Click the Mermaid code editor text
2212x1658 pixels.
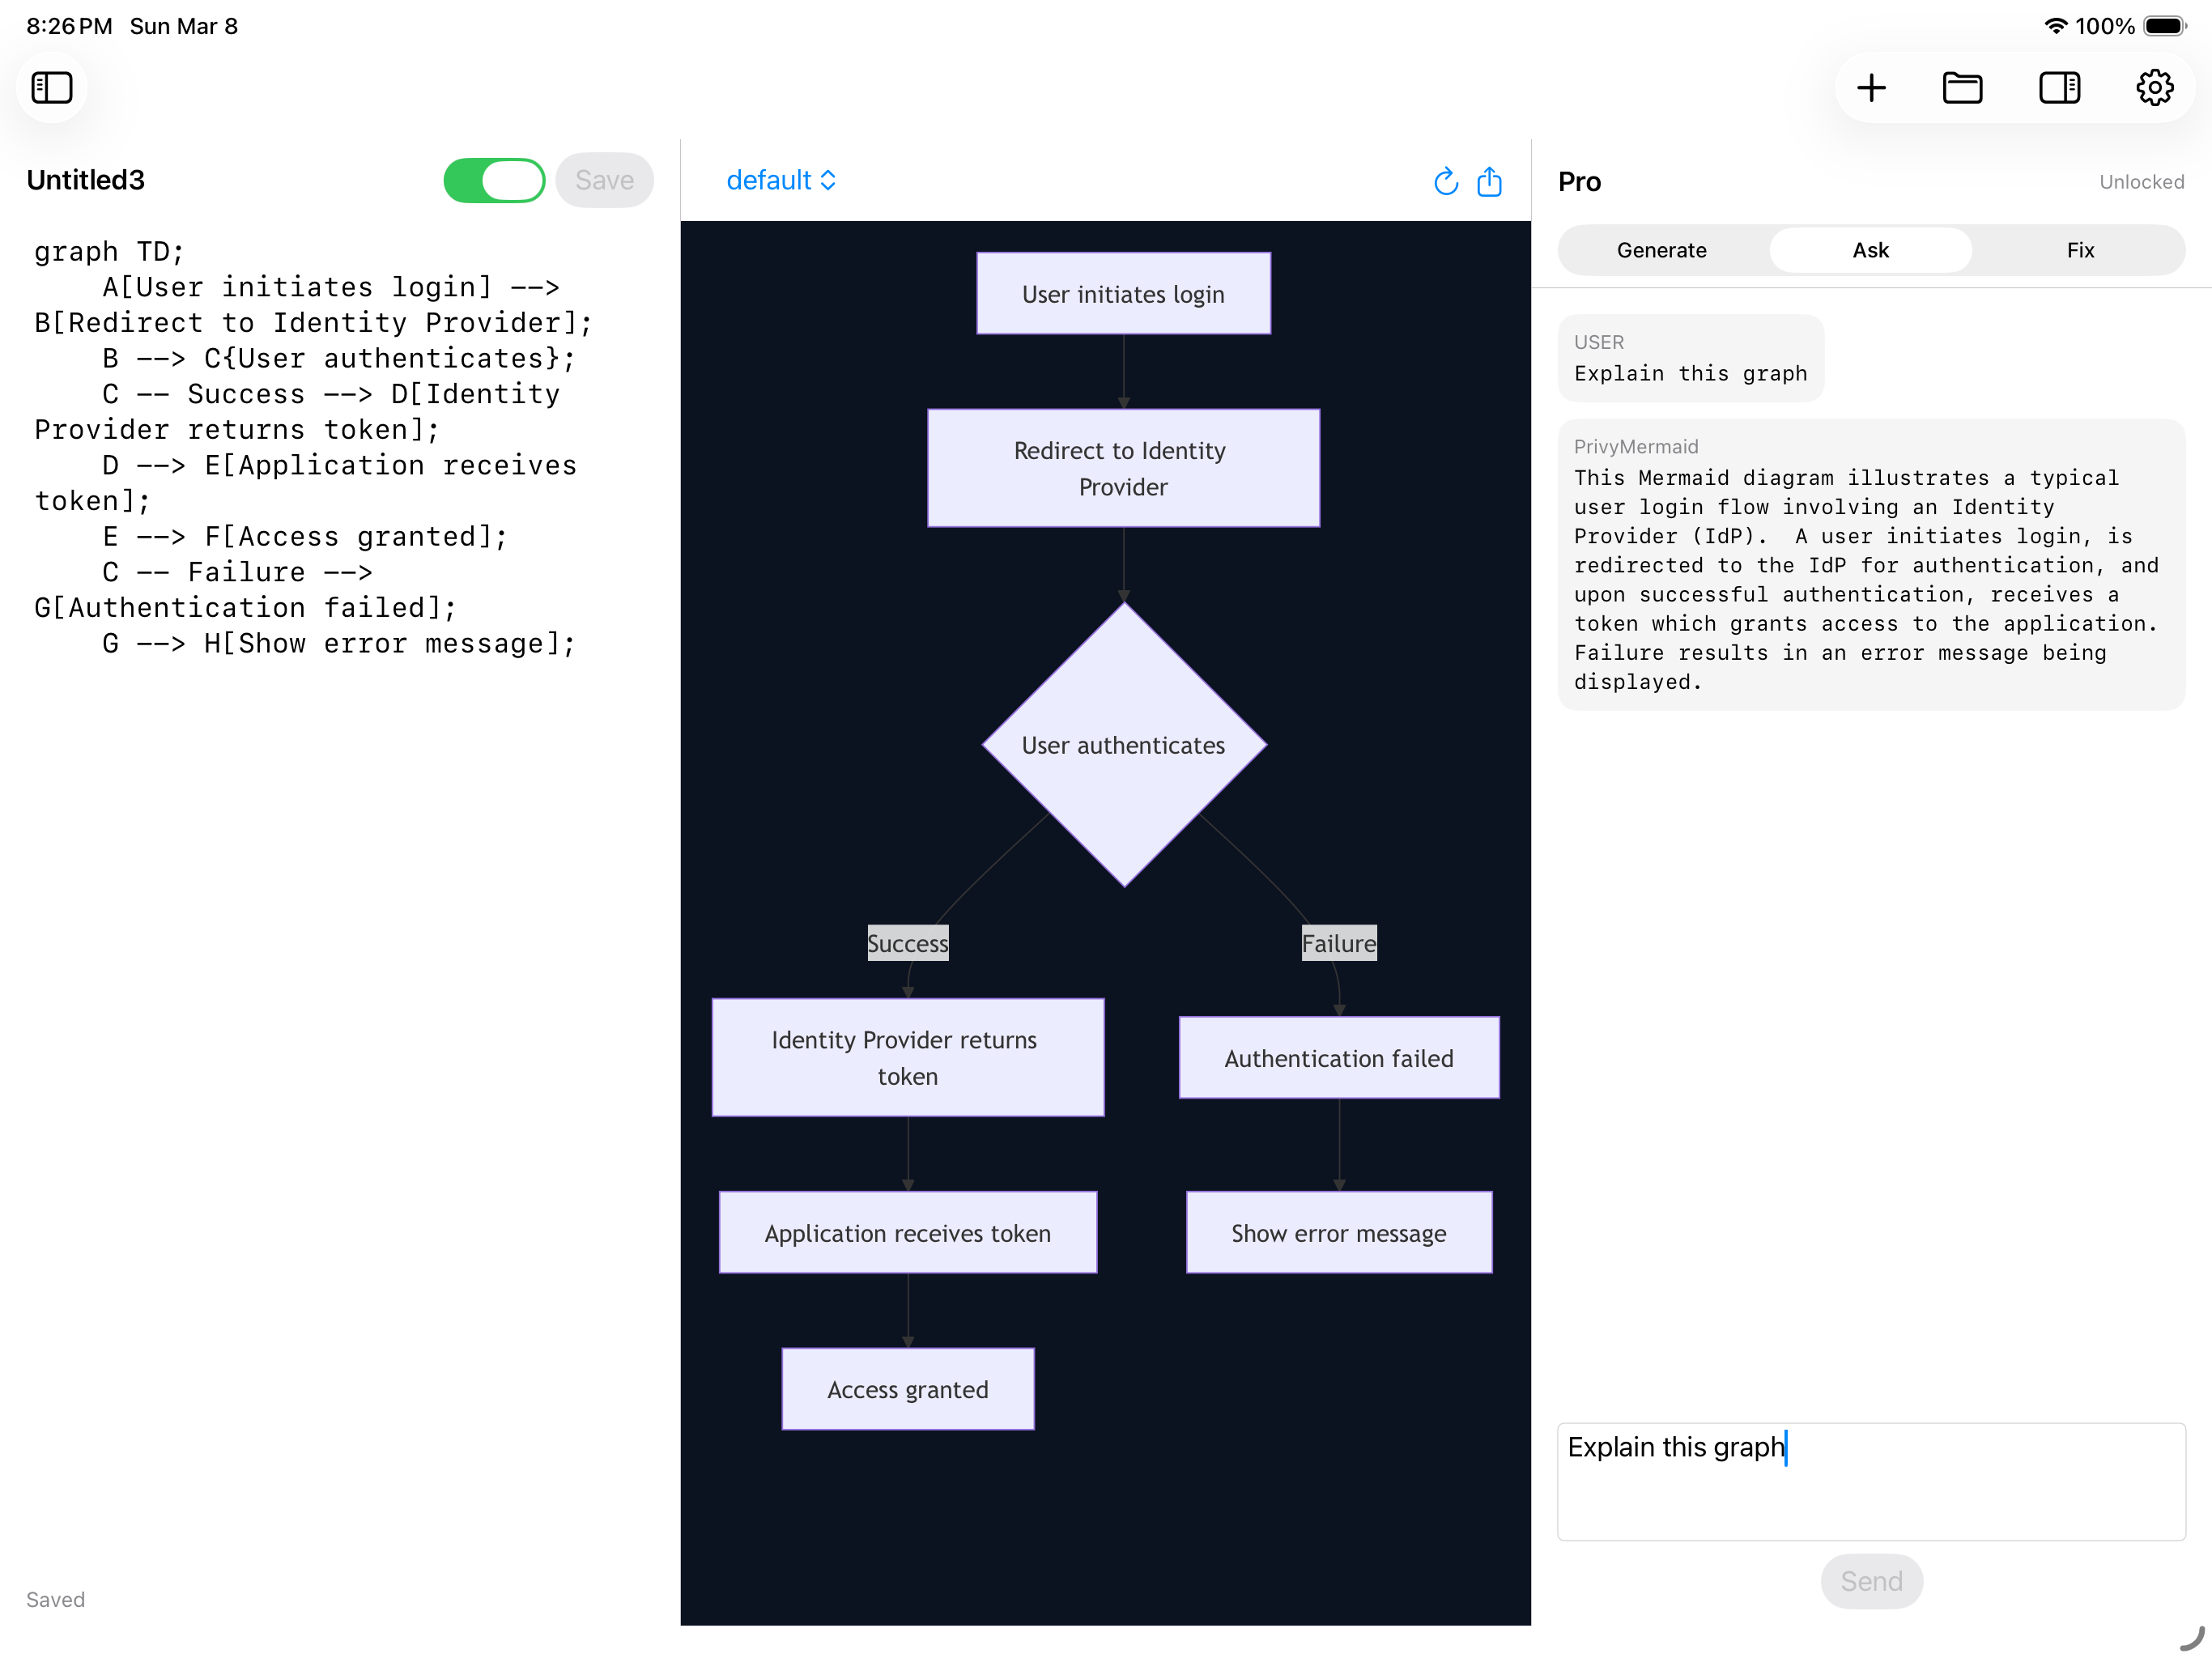(313, 447)
